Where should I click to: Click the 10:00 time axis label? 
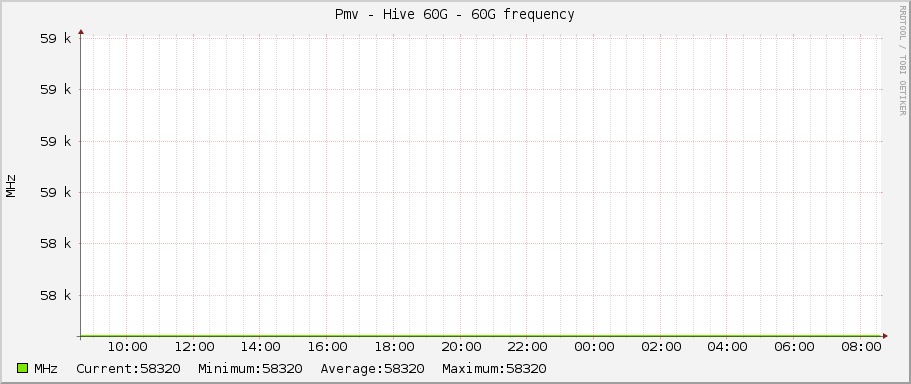click(x=127, y=347)
